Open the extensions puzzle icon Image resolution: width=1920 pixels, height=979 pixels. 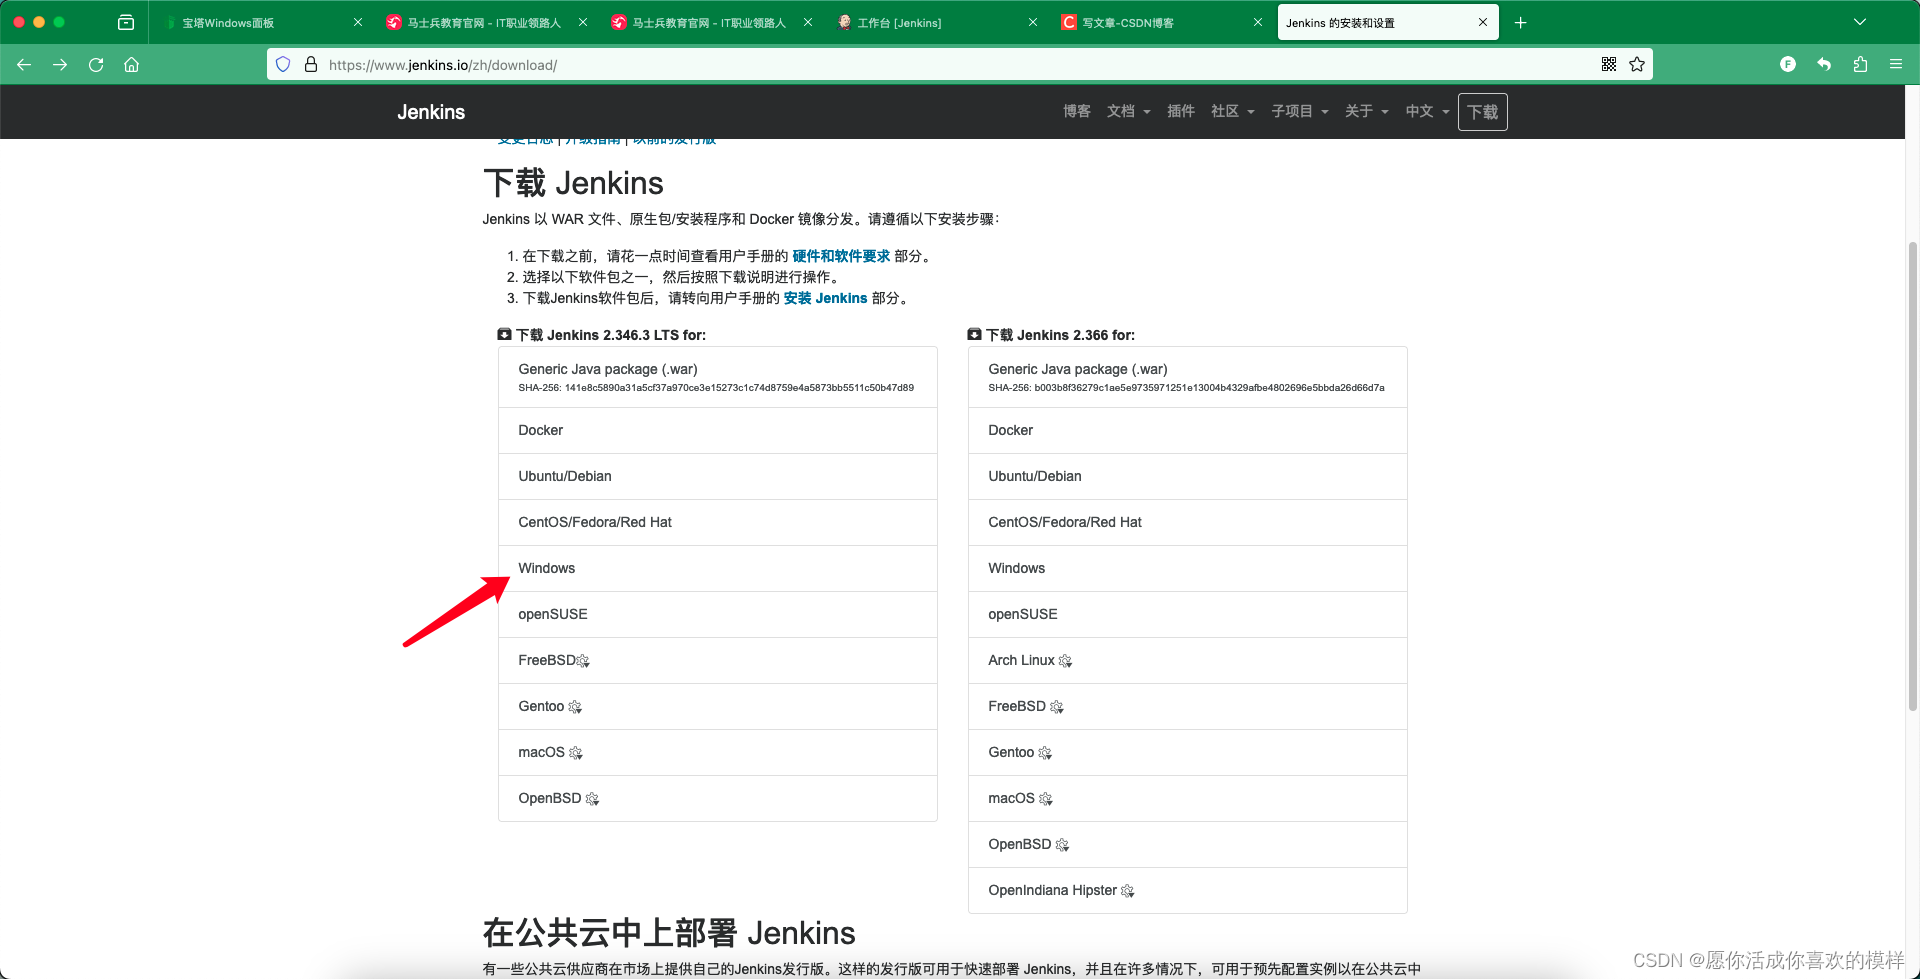click(x=1860, y=64)
